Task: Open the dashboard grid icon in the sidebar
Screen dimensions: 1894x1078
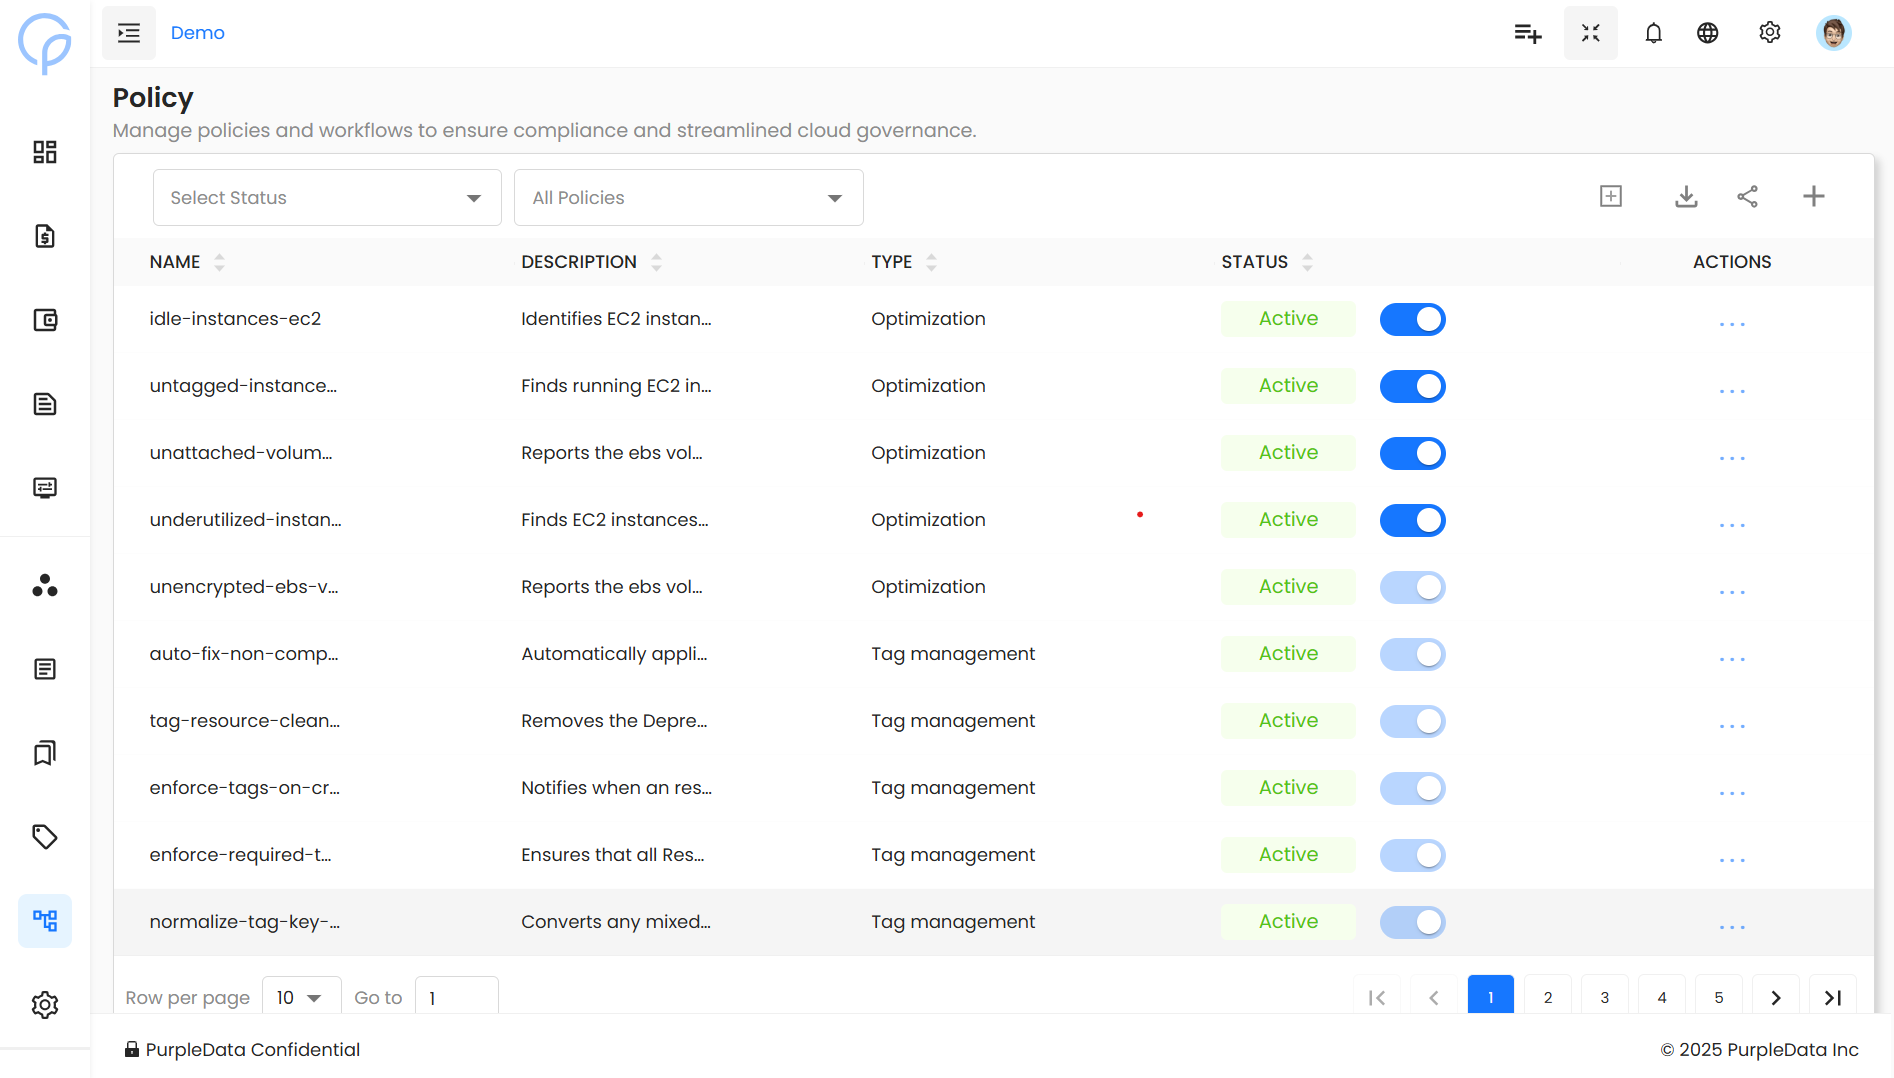Action: 45,152
